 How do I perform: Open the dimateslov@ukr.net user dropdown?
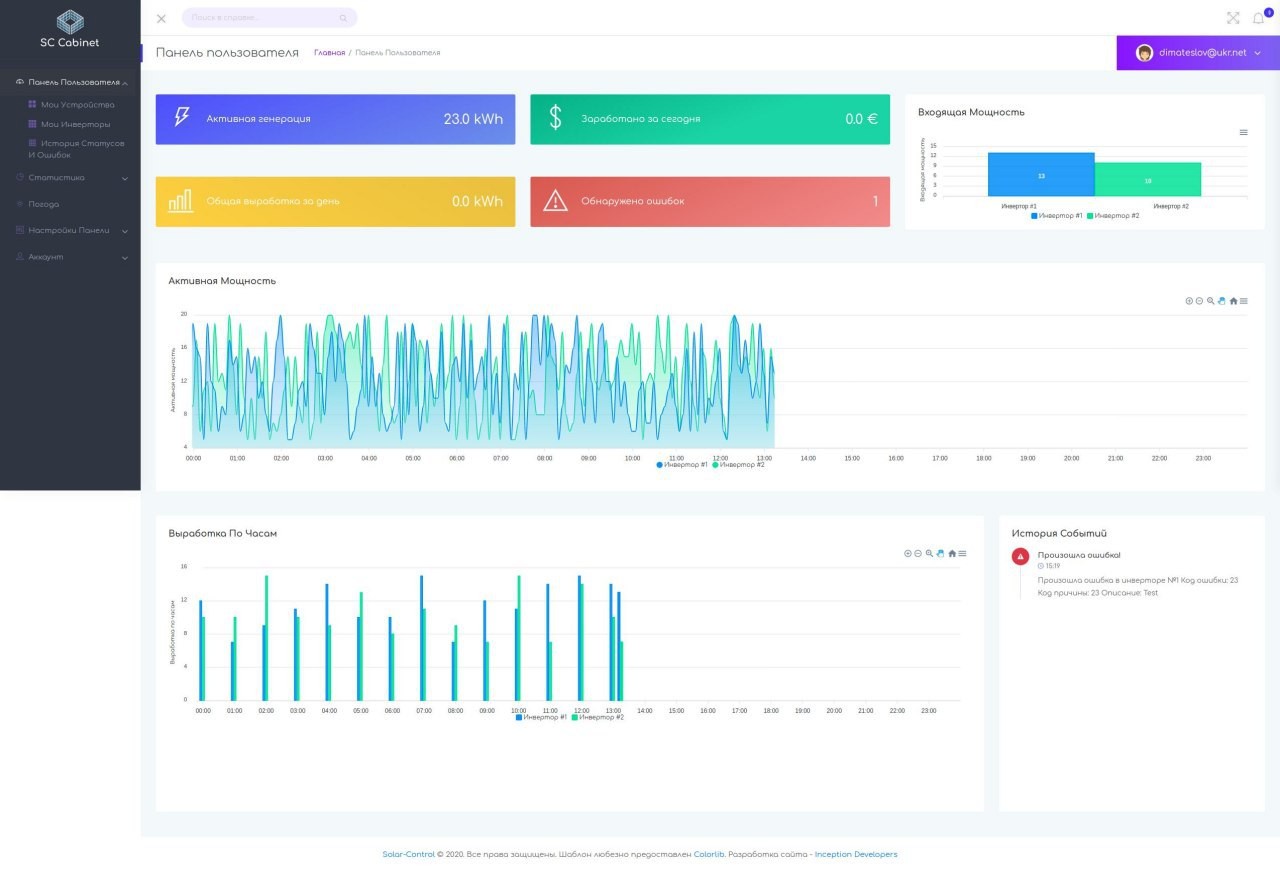(1198, 53)
